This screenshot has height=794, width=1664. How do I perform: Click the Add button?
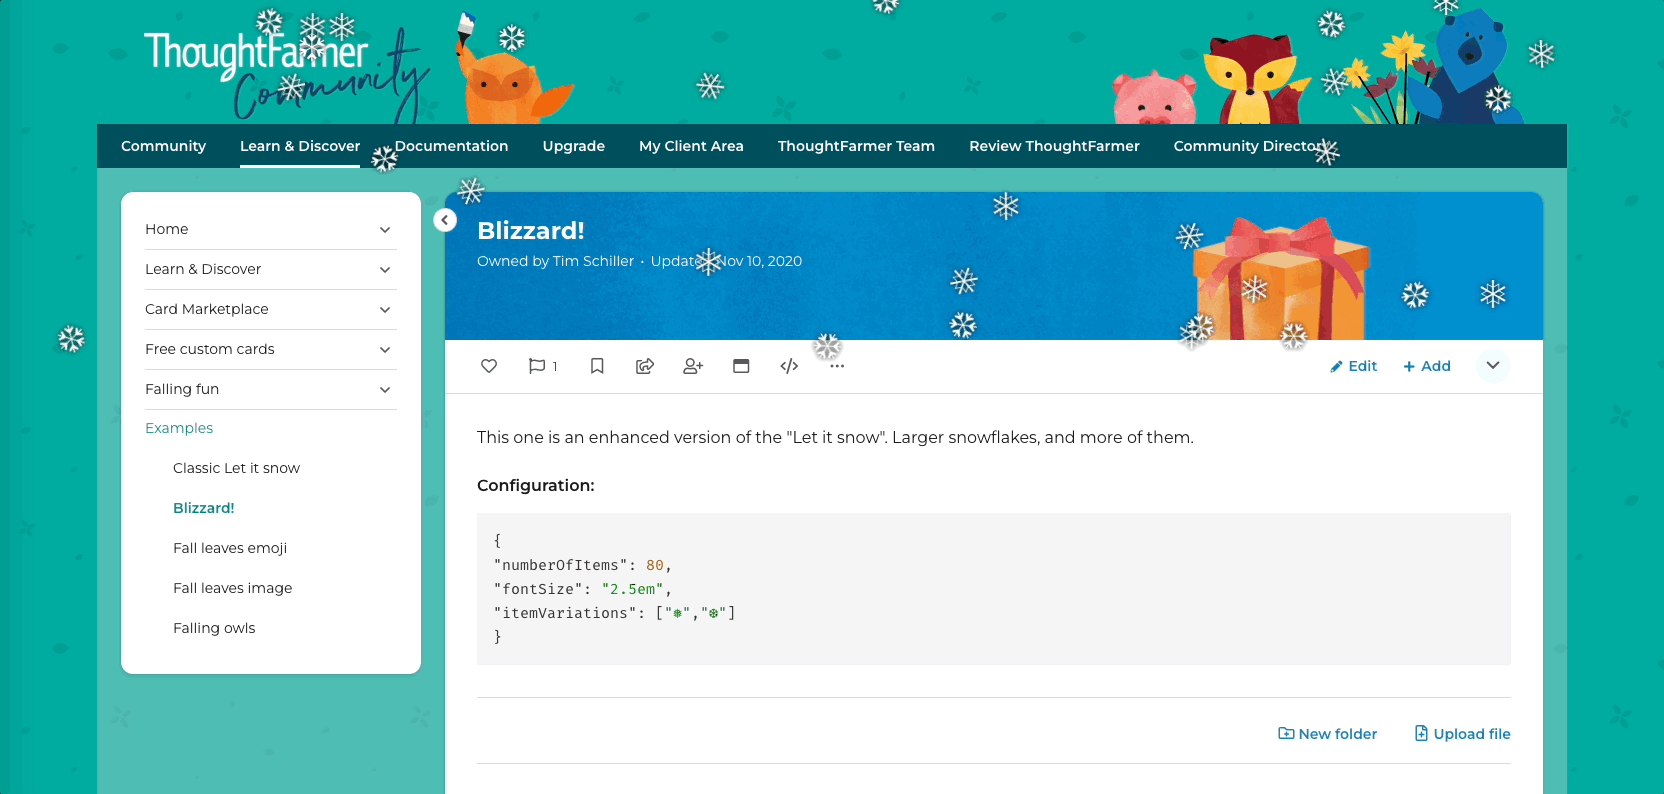[x=1427, y=366]
